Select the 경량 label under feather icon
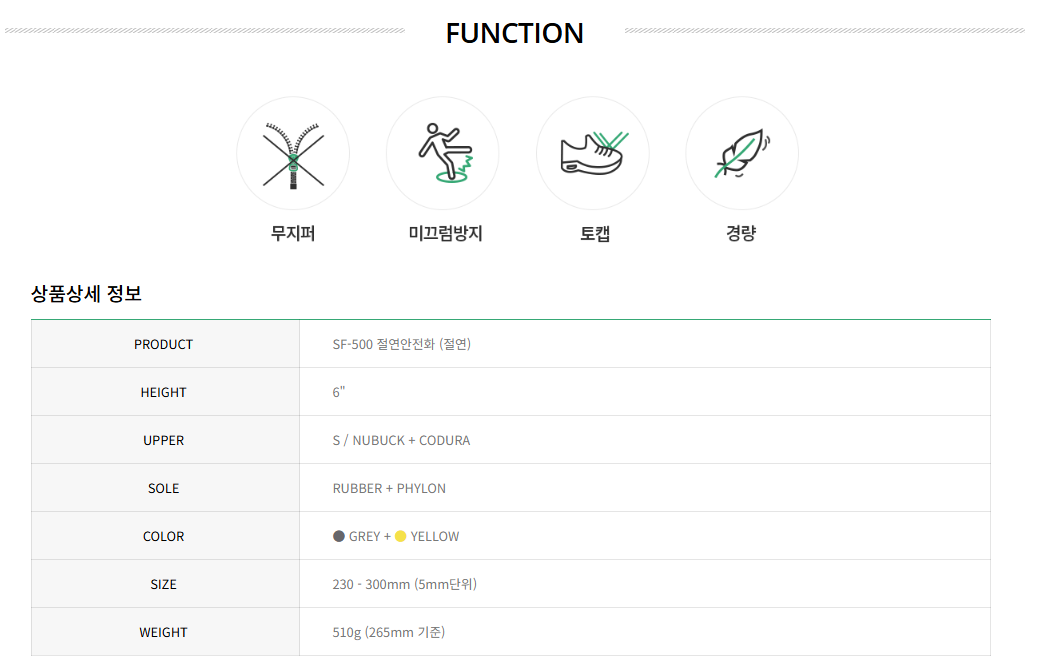 pyautogui.click(x=741, y=234)
